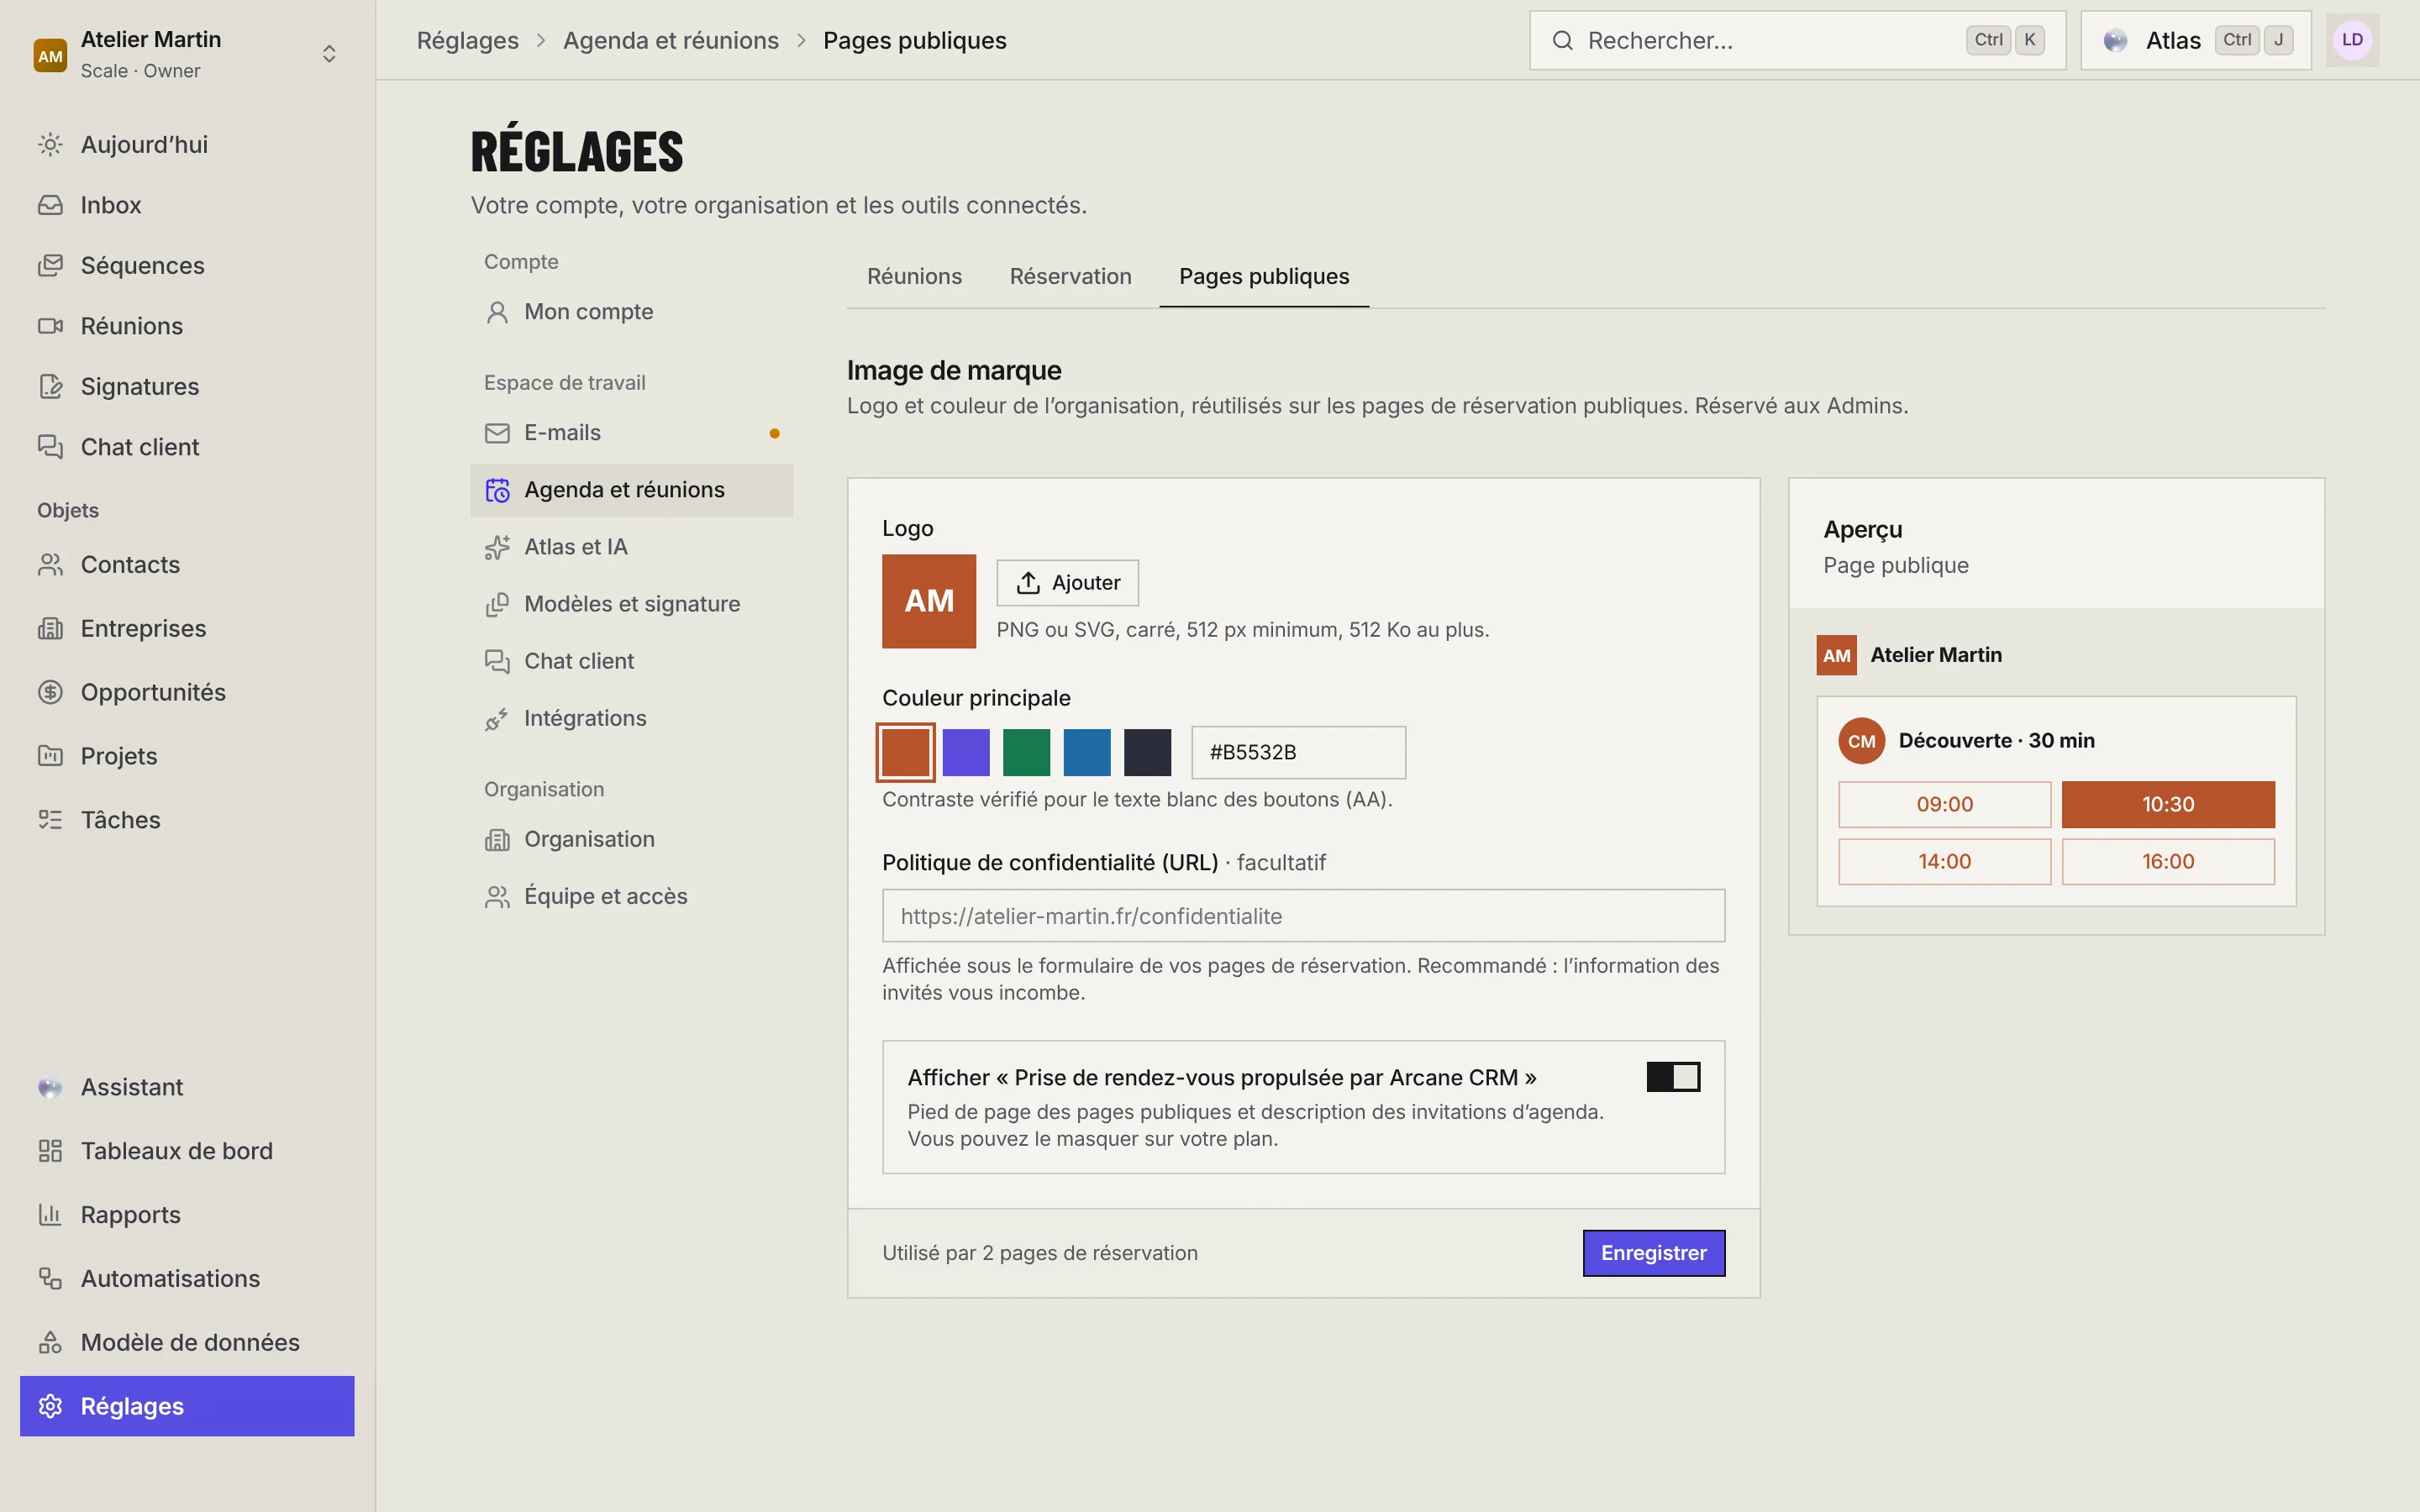
Task: Open Tableaux de bord grid icon
Action: 50,1151
